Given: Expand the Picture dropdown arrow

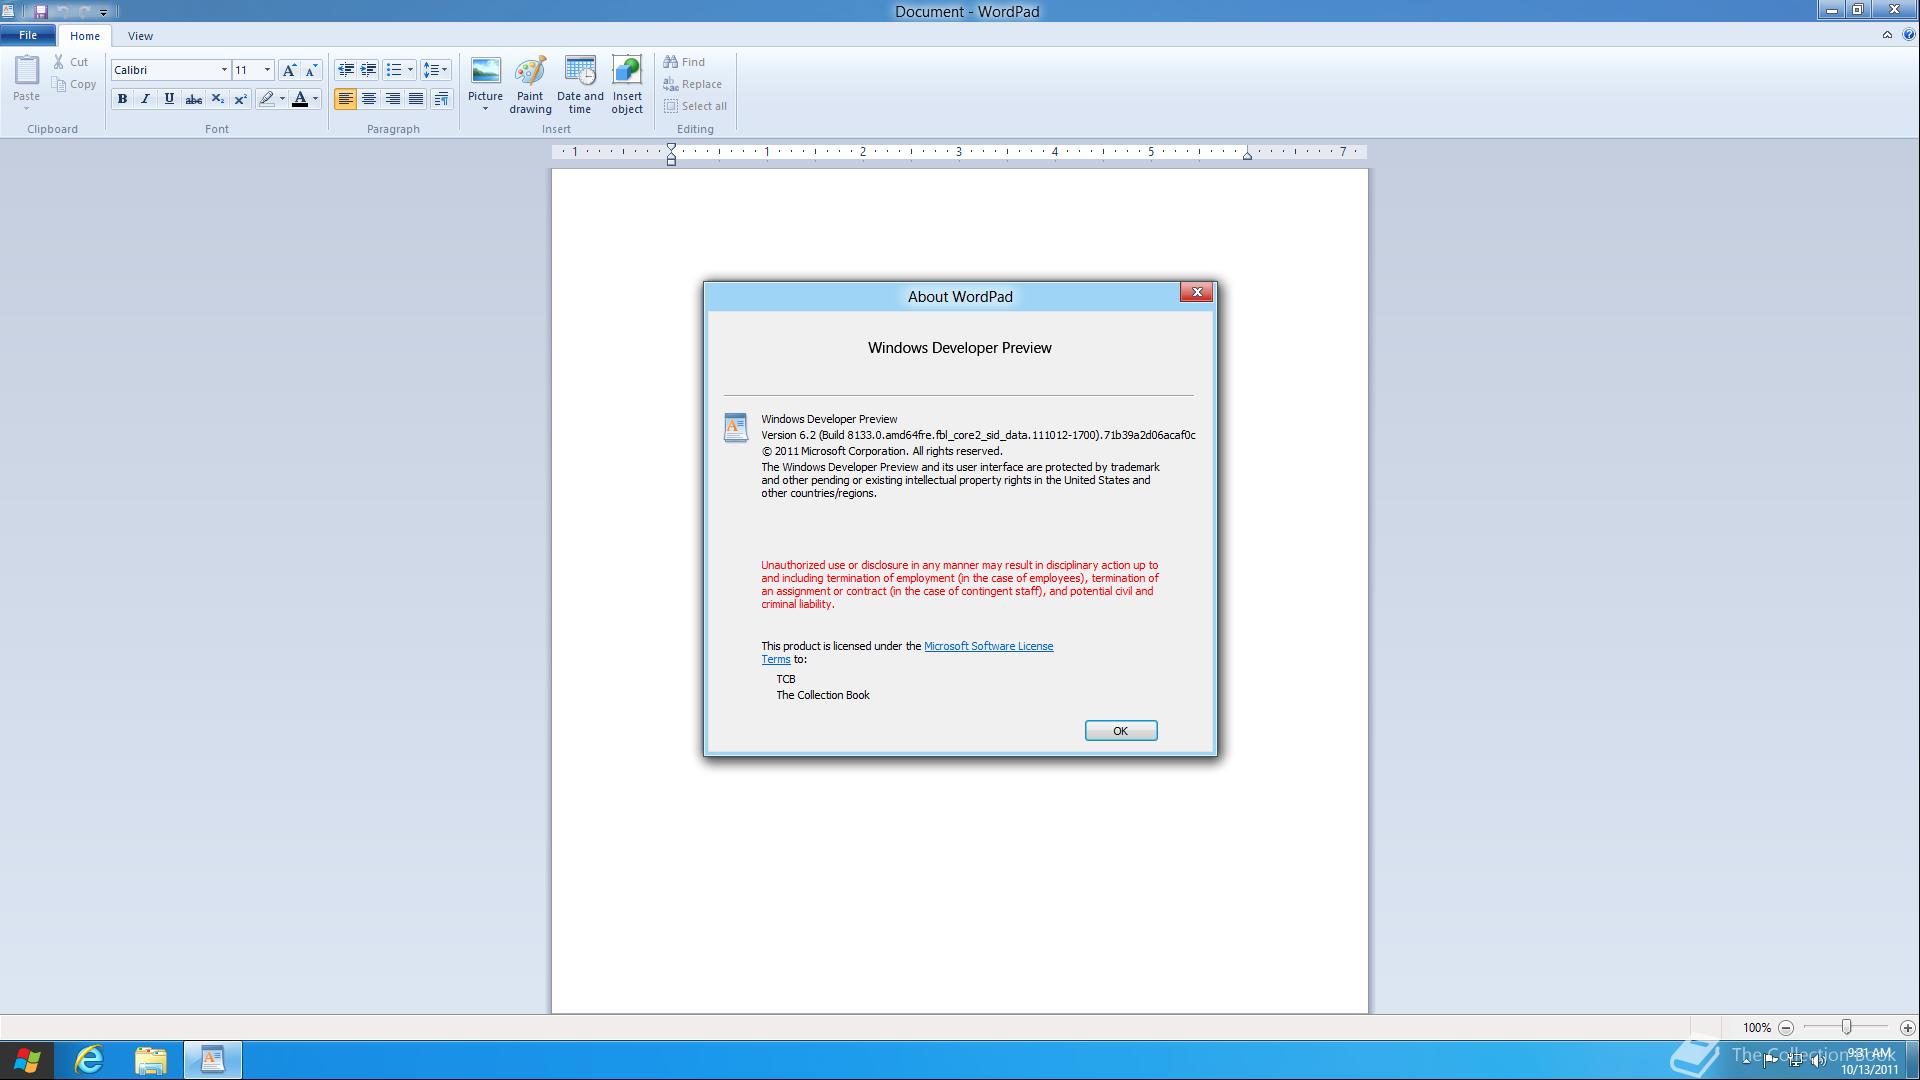Looking at the screenshot, I should (x=485, y=109).
